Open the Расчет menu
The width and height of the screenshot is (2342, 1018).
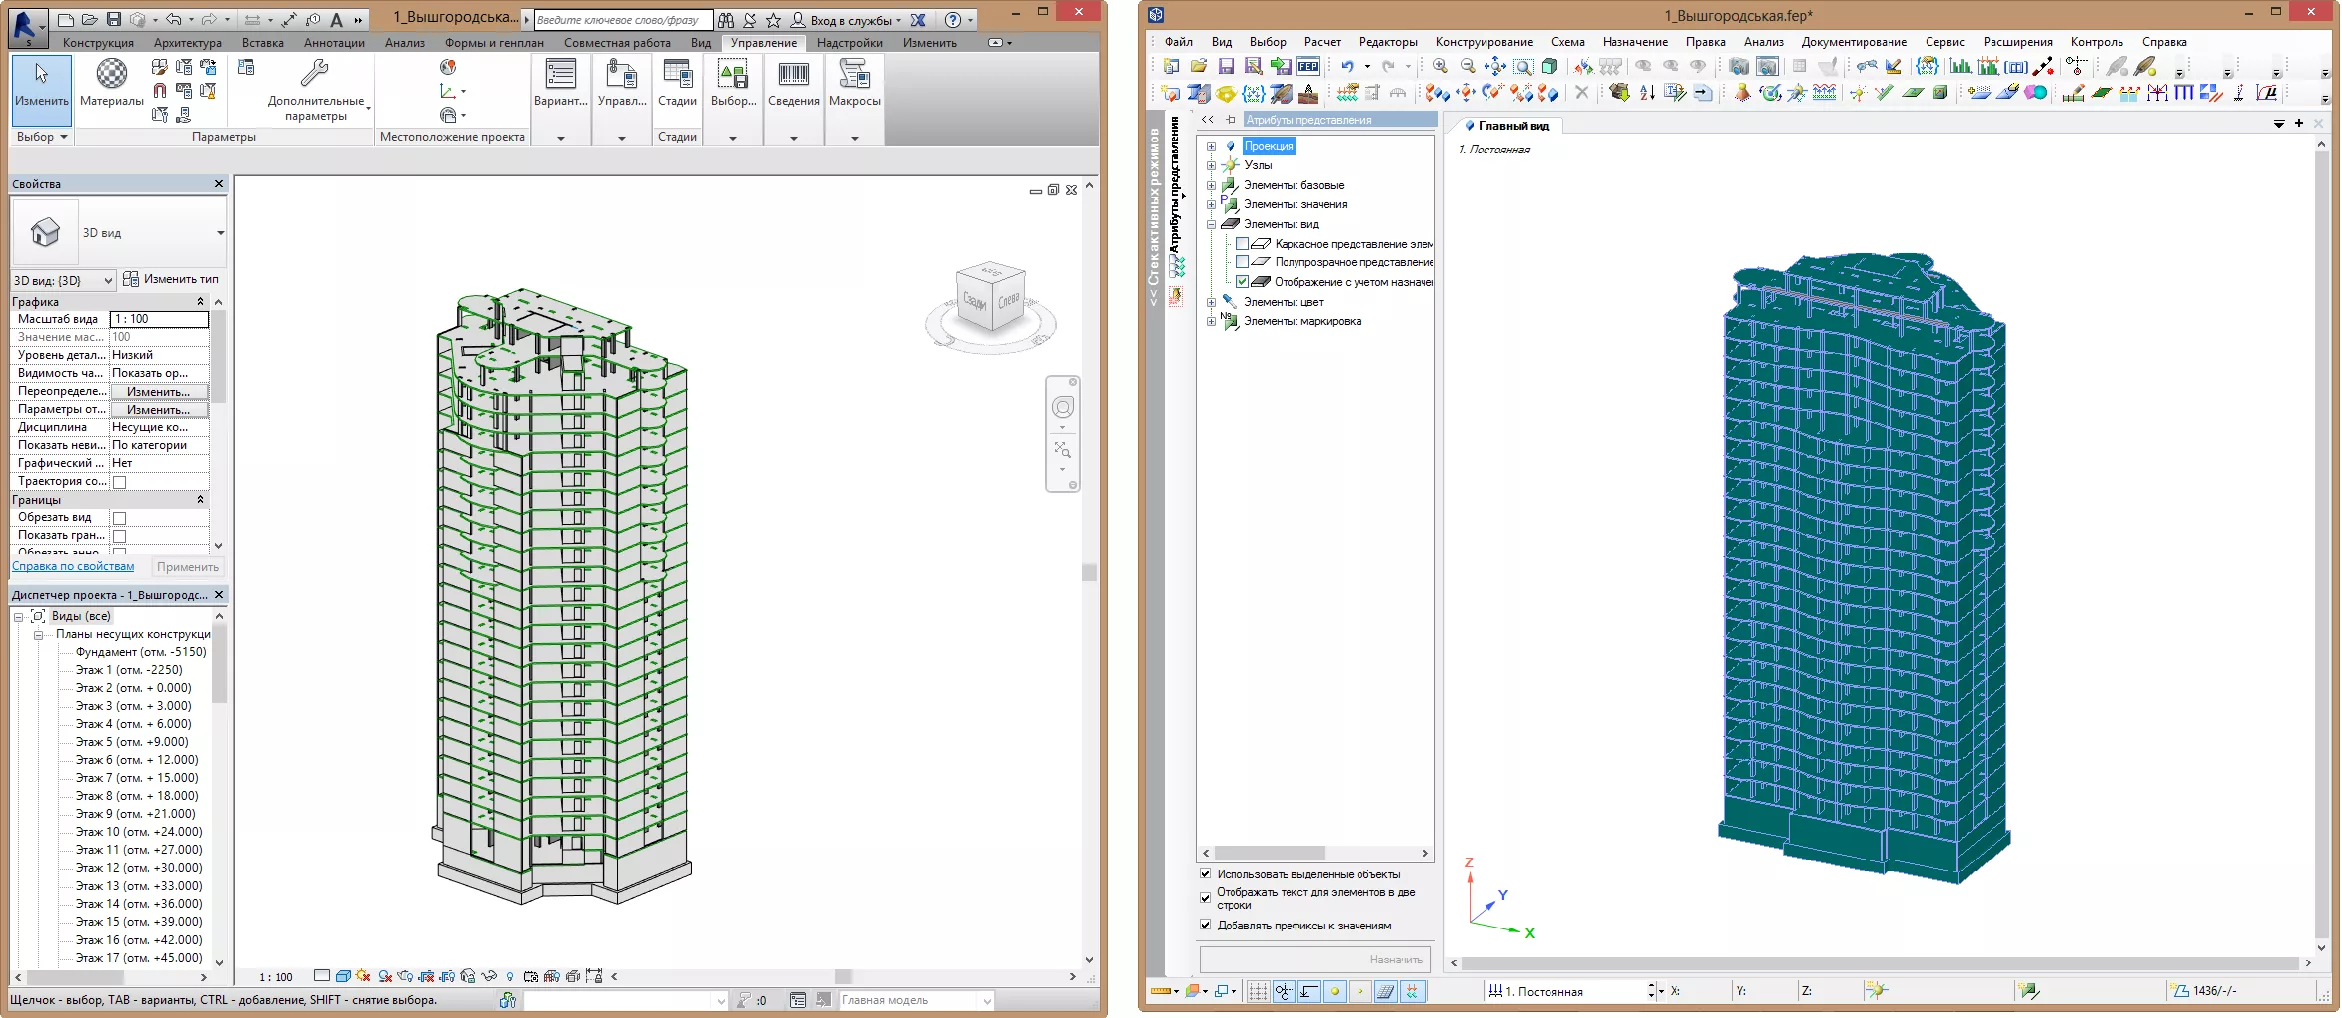click(x=1321, y=42)
